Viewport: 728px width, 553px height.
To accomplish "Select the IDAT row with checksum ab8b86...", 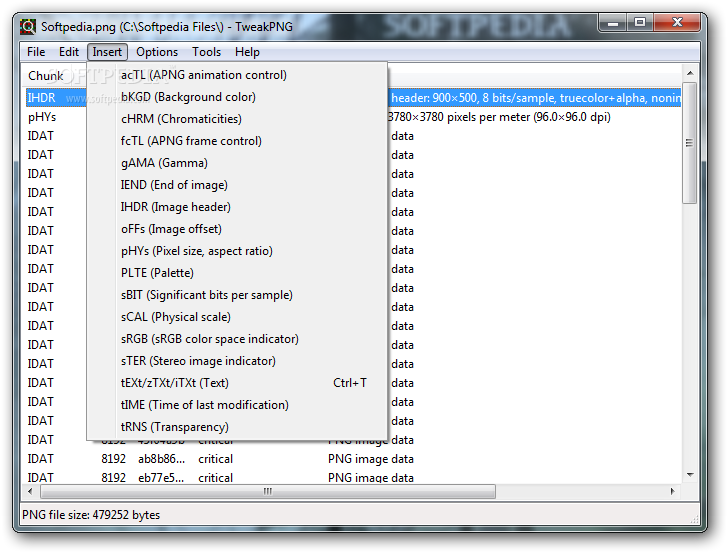I will pyautogui.click(x=353, y=459).
